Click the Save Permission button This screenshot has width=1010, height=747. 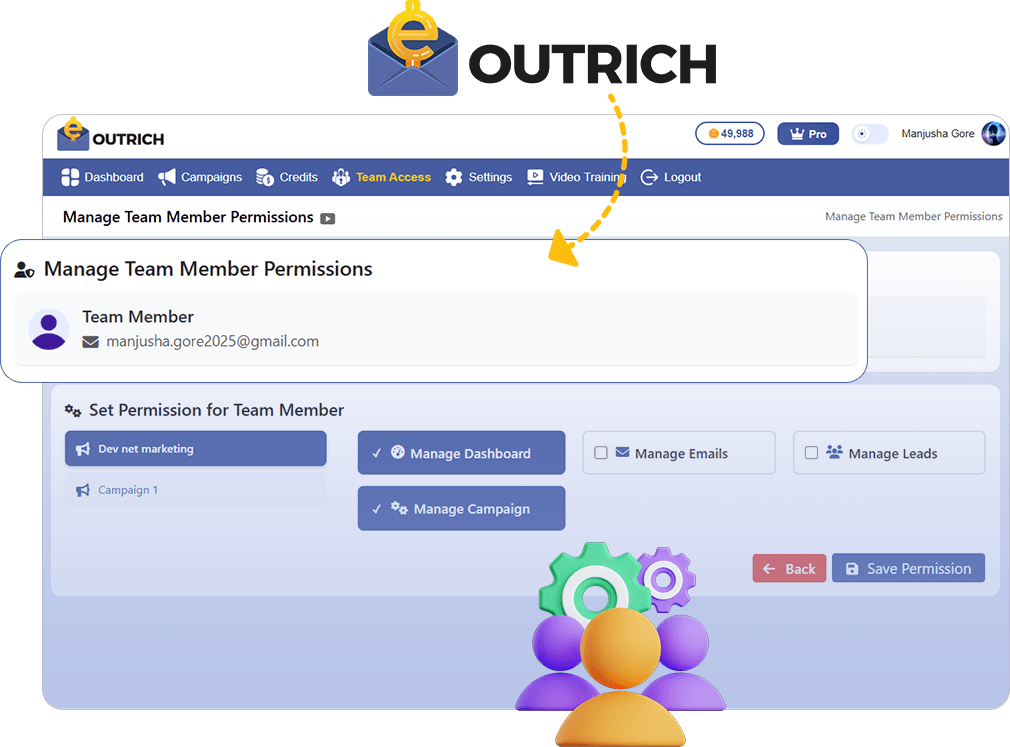point(908,569)
